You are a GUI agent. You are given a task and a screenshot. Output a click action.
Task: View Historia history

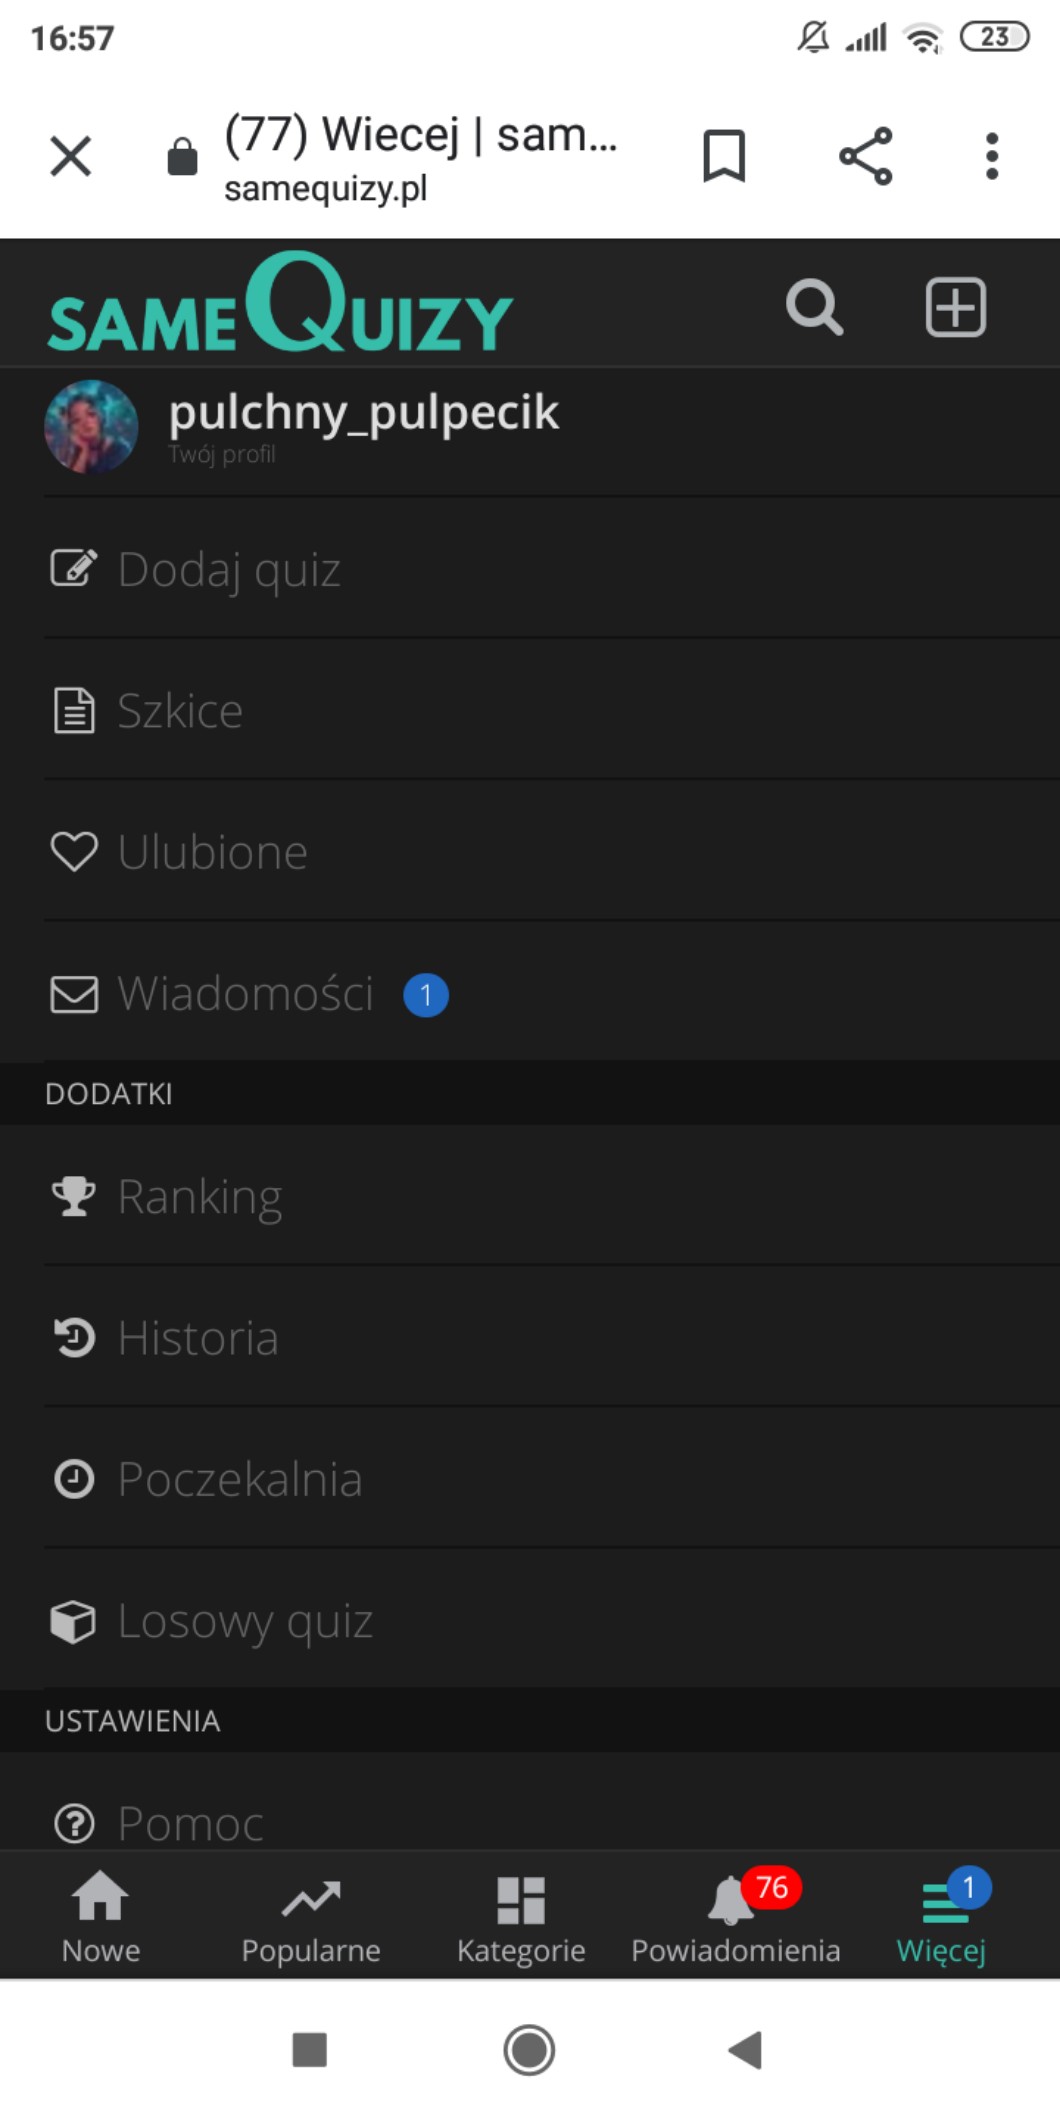pos(198,1338)
